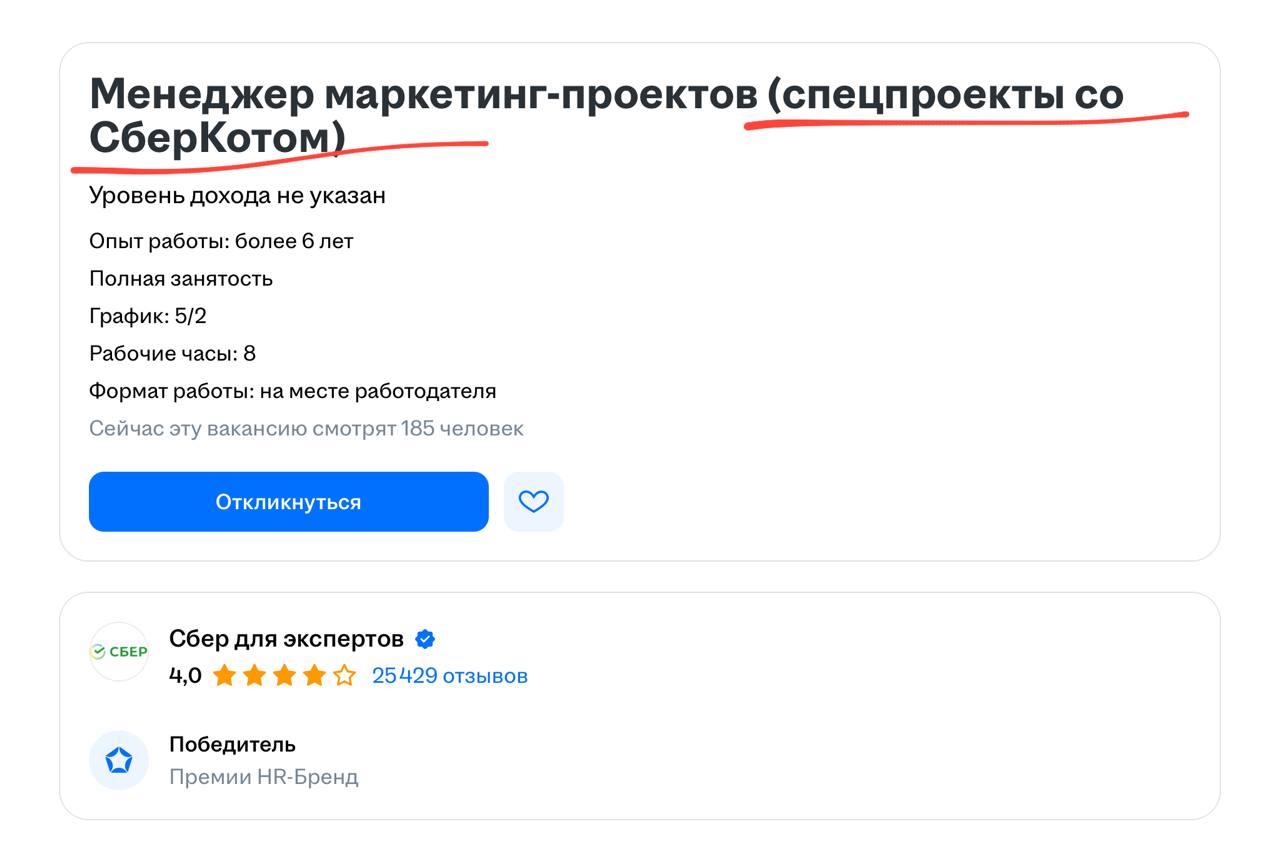Click the 4,0 rating number

185,676
